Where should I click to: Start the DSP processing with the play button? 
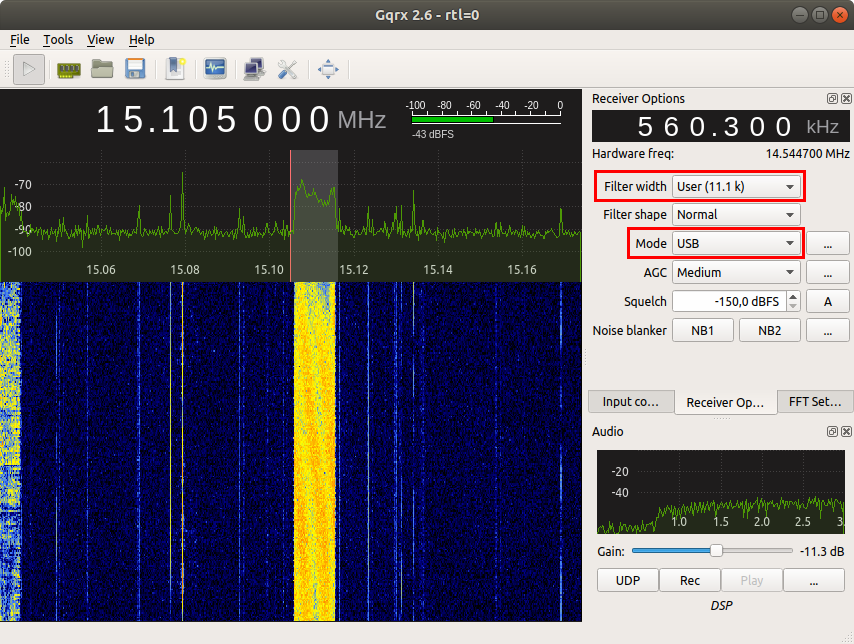coord(28,69)
